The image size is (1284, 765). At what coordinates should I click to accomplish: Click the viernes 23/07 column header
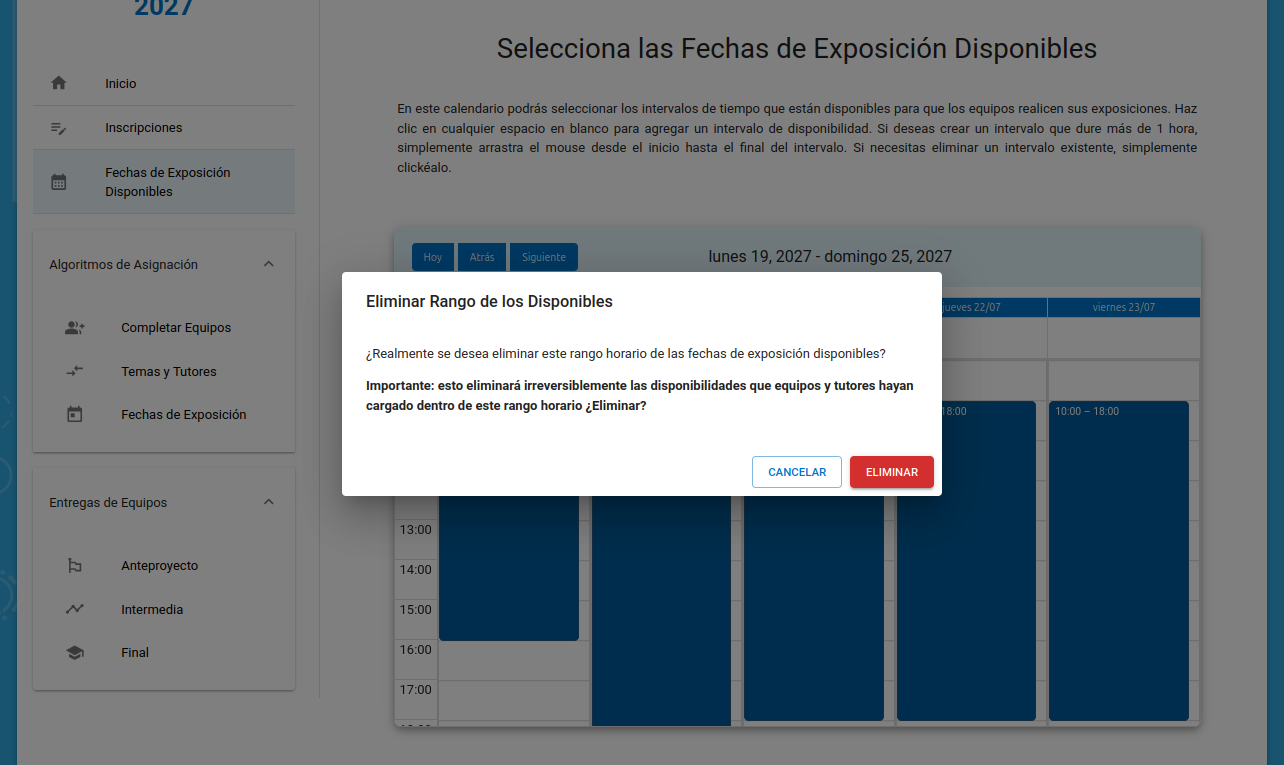pyautogui.click(x=1123, y=307)
